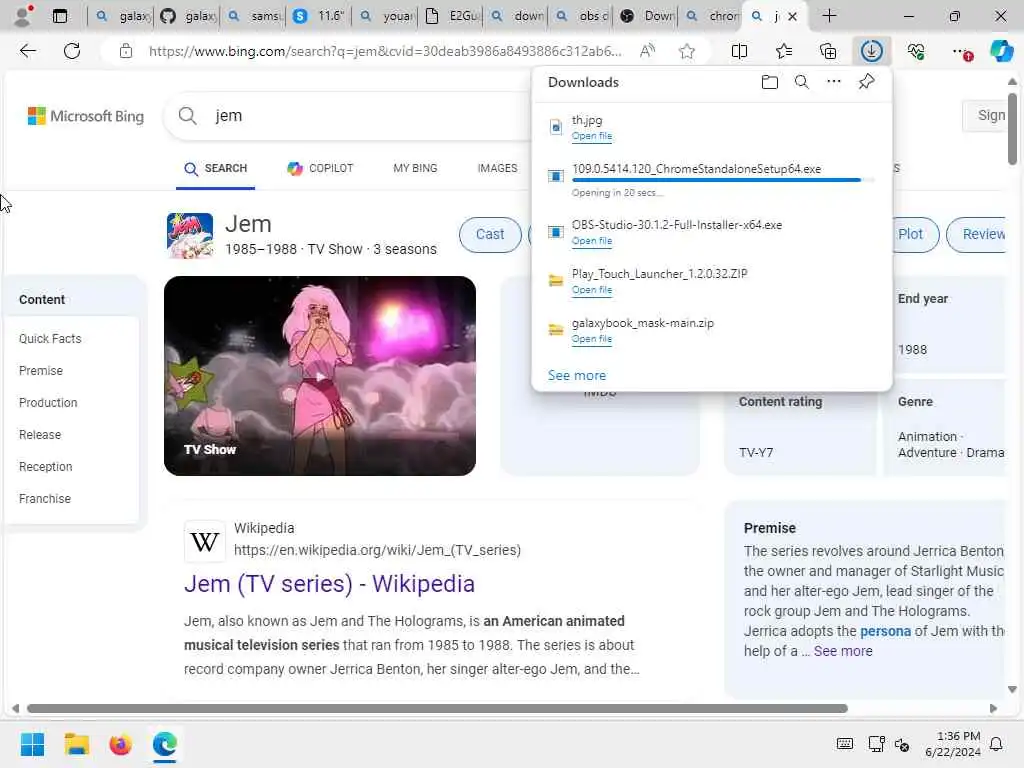1024x768 pixels.
Task: Play the Jem TV Show video thumbnail
Action: tap(320, 376)
